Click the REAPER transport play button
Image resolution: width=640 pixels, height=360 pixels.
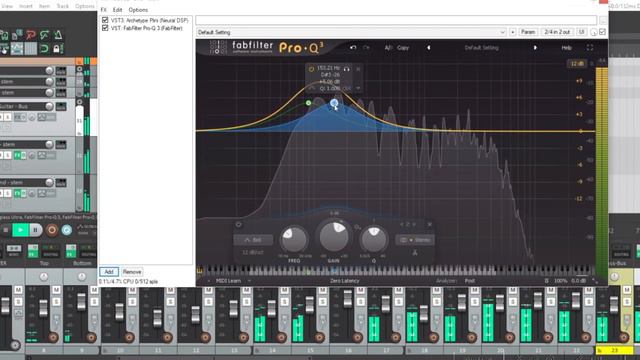click(x=20, y=230)
